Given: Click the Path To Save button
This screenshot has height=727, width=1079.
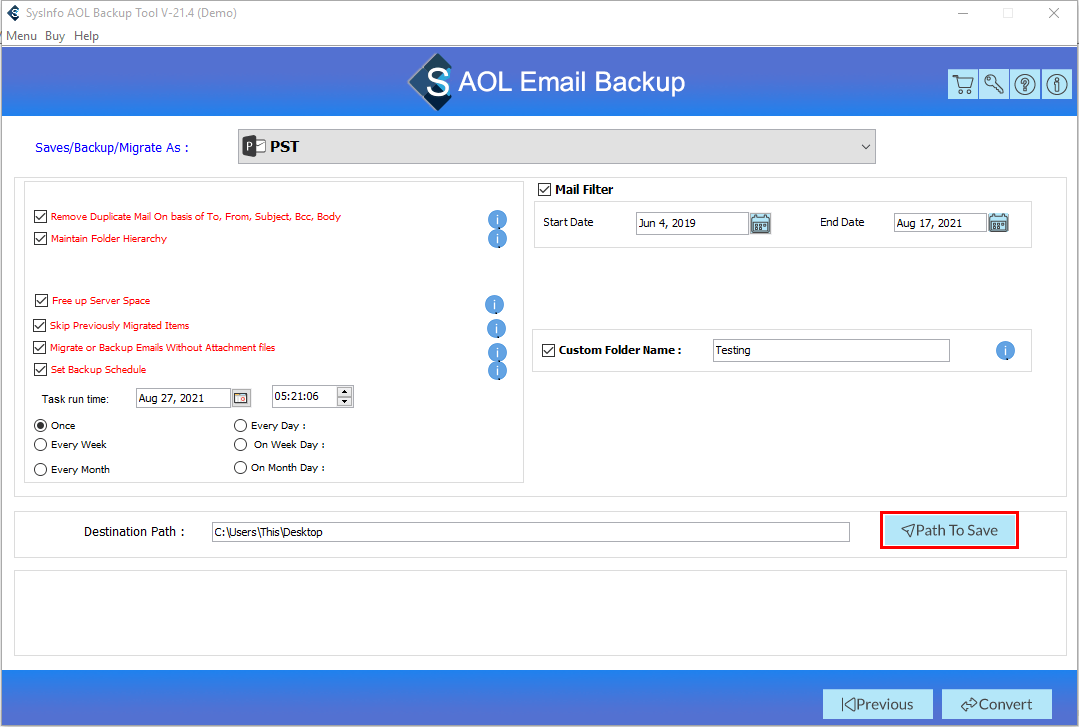Looking at the screenshot, I should click(950, 530).
